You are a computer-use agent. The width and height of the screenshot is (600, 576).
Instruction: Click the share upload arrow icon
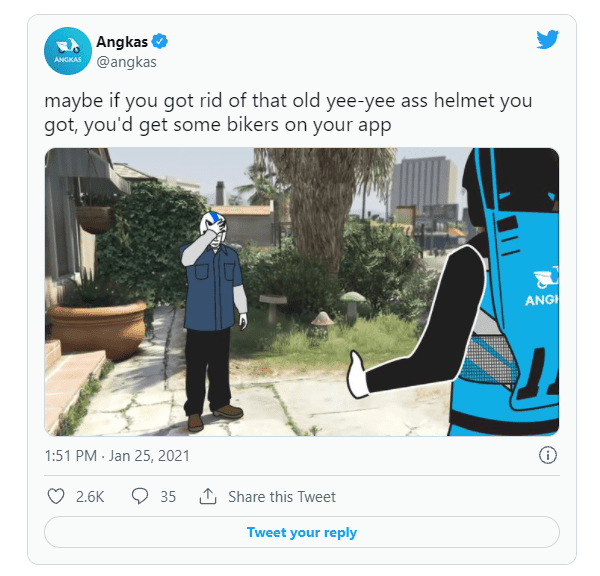[x=208, y=496]
